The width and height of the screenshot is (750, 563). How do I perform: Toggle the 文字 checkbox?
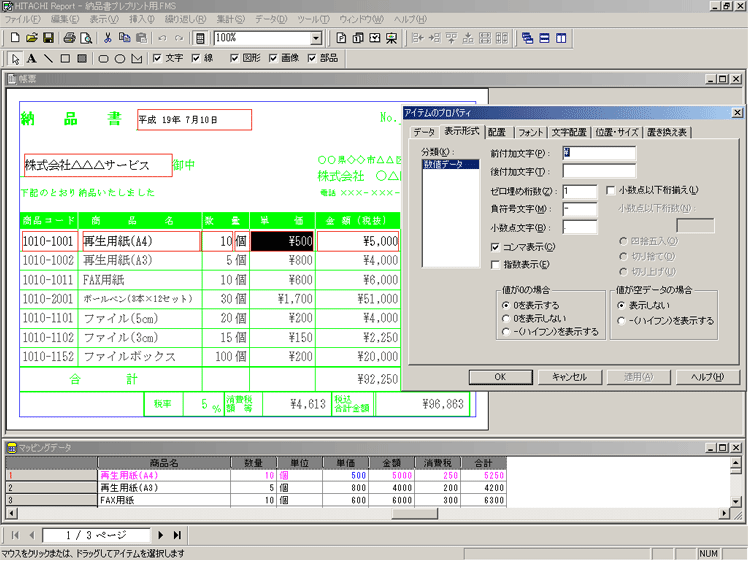pyautogui.click(x=157, y=58)
